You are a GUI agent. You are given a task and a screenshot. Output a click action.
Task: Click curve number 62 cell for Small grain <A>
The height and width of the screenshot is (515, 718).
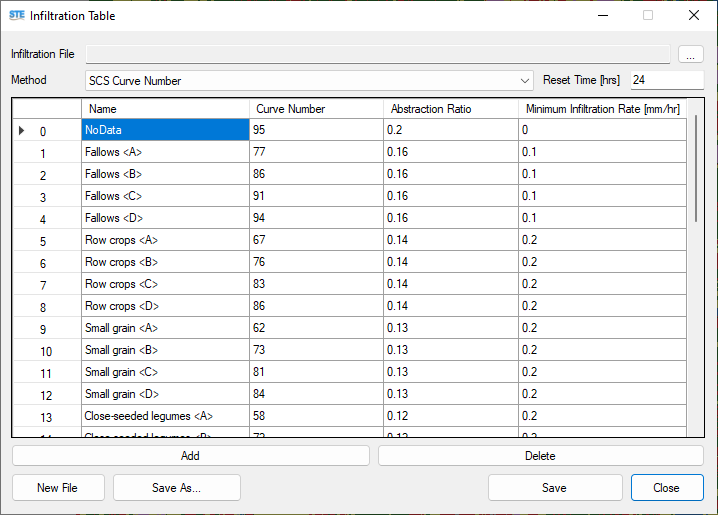tap(316, 327)
